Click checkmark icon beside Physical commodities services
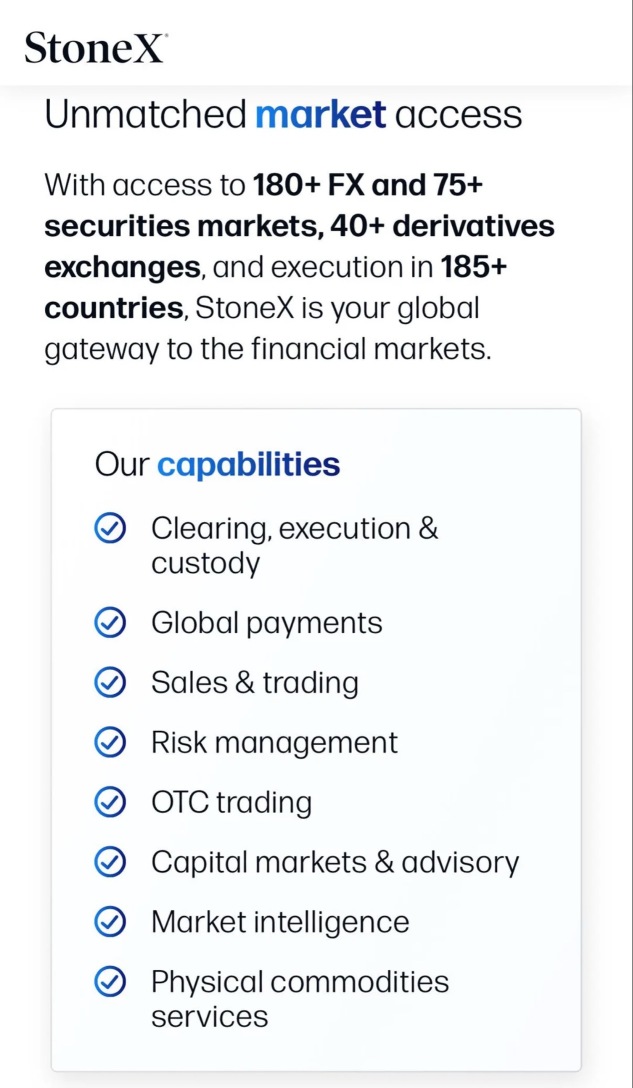Screen dimensions: 633x1088 (x=109, y=982)
